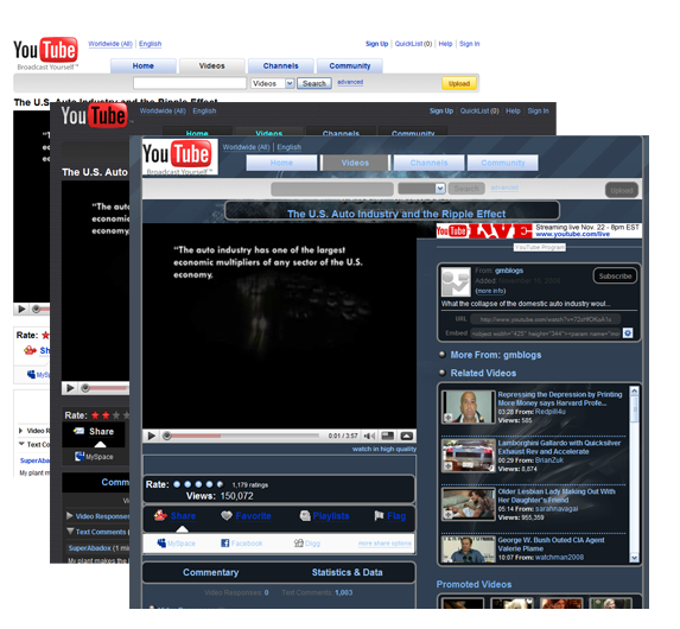Open embed customize gear icon
Screen dimensions: 680x629
click(627, 333)
